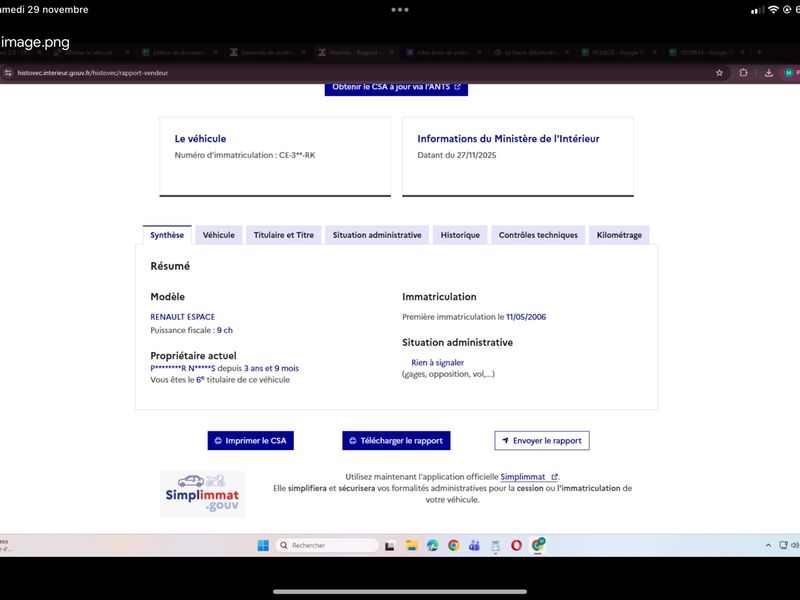Open File Explorer from the taskbar

pyautogui.click(x=411, y=545)
